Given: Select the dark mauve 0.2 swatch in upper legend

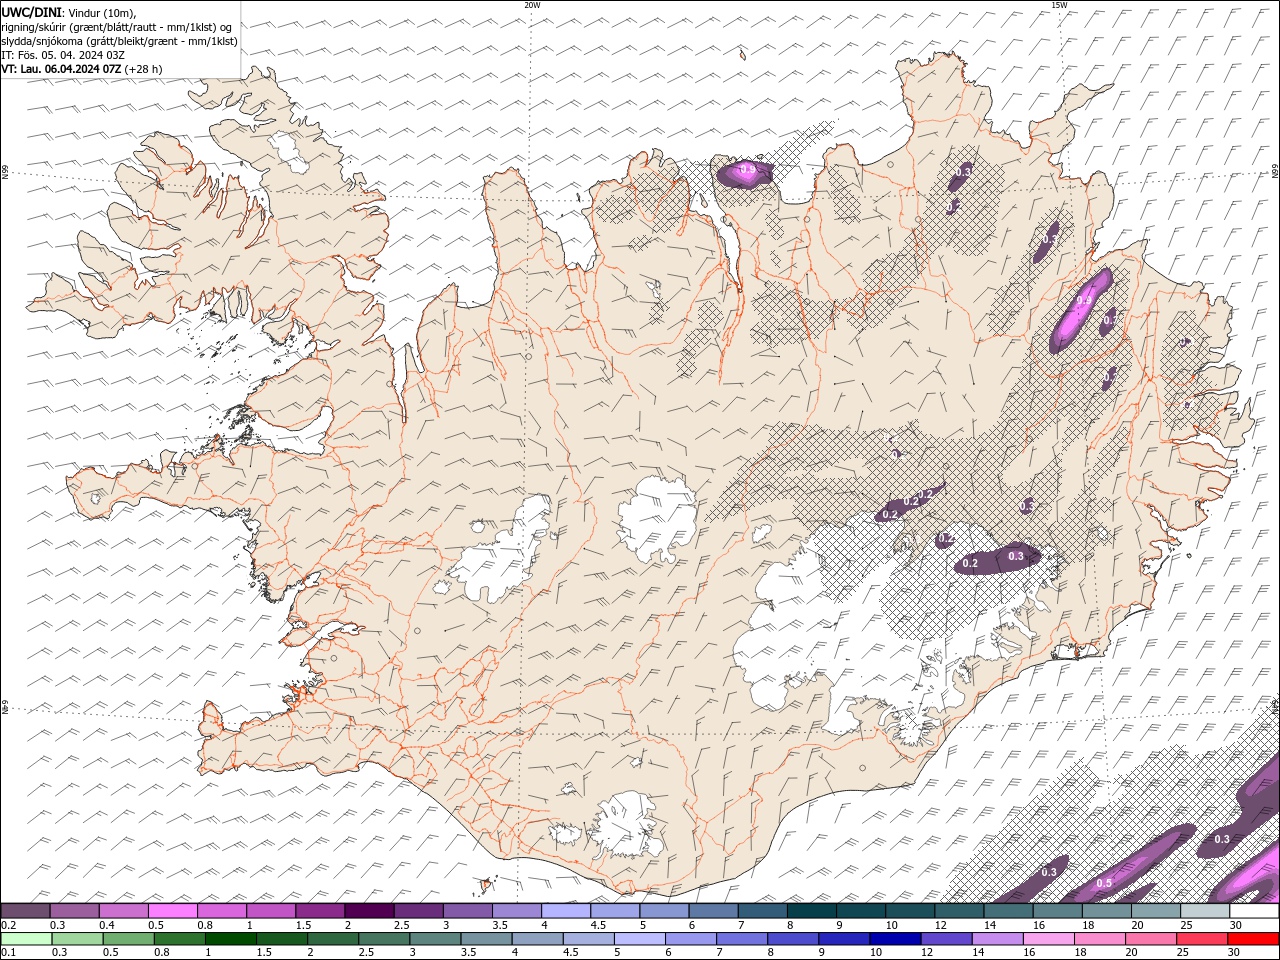Looking at the screenshot, I should point(25,911).
